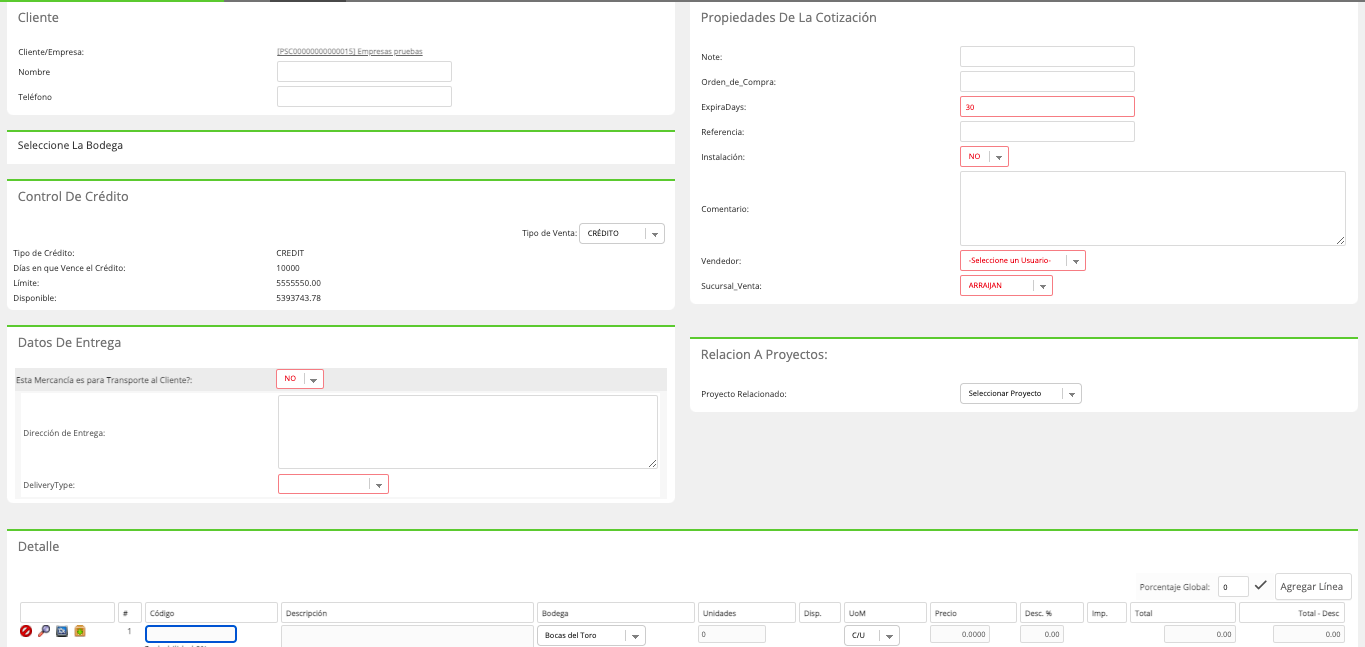Click the Unidades input in row 1
The image size is (1365, 647).
[x=732, y=634]
